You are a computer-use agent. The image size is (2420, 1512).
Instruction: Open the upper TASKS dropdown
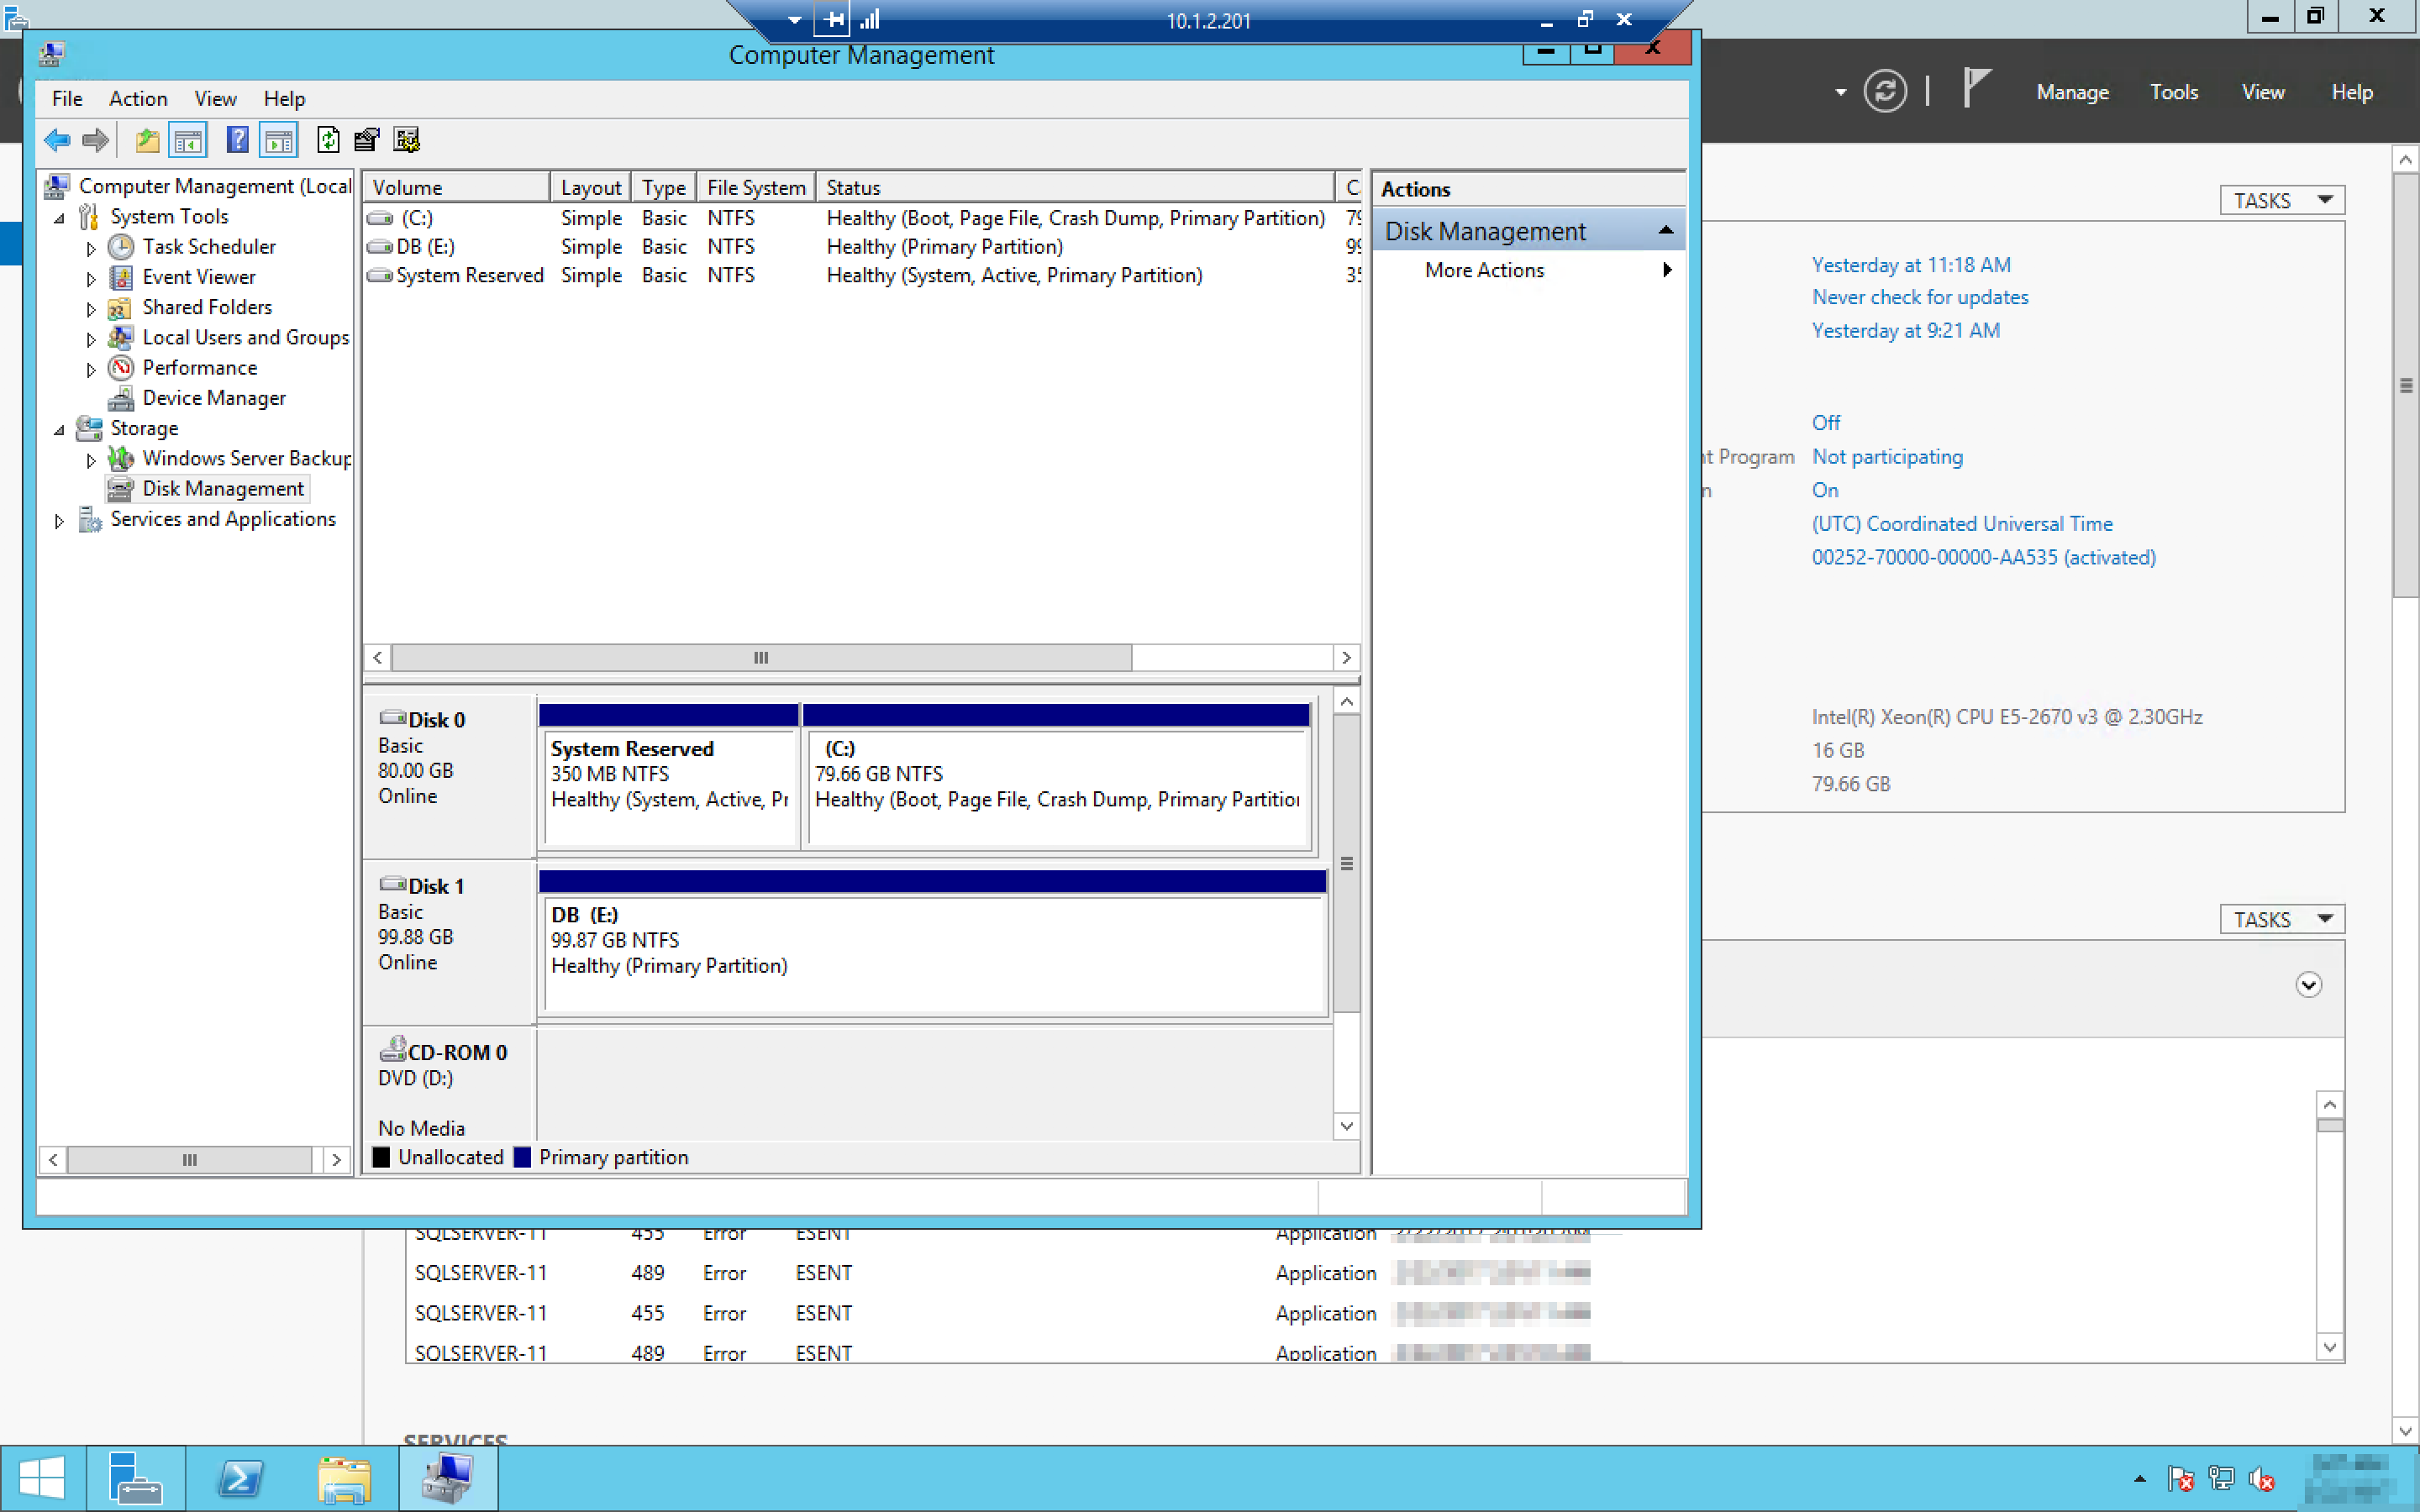(x=2282, y=201)
